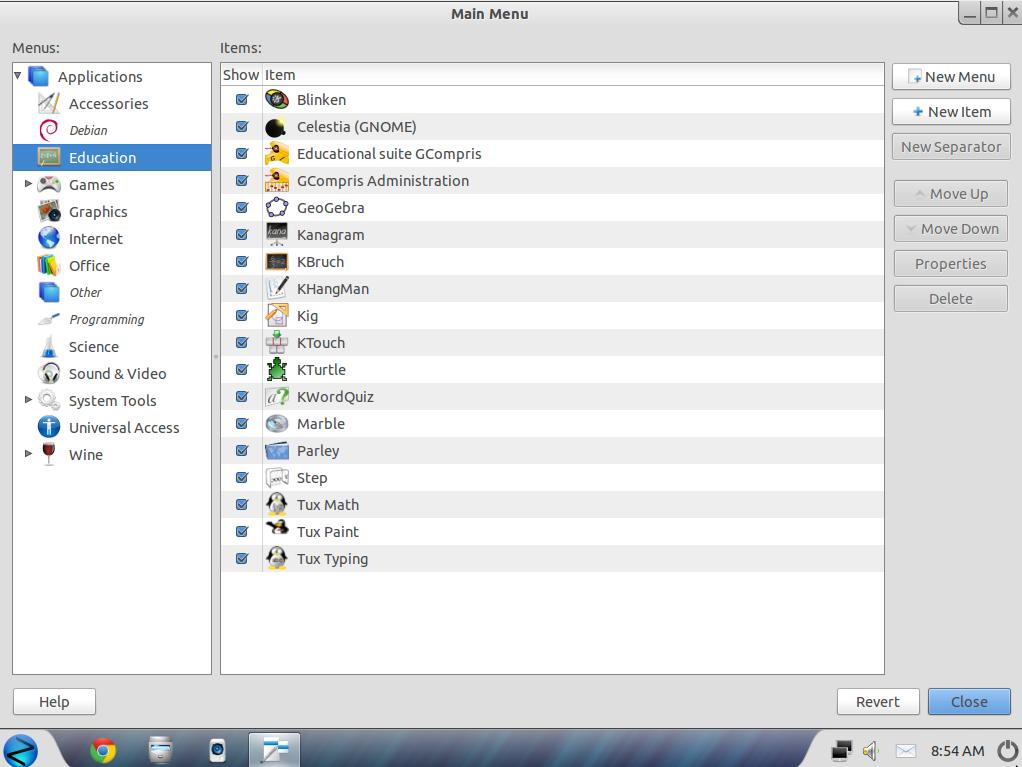The height and width of the screenshot is (767, 1022).
Task: Select Sound & Video menu category
Action: 117,374
